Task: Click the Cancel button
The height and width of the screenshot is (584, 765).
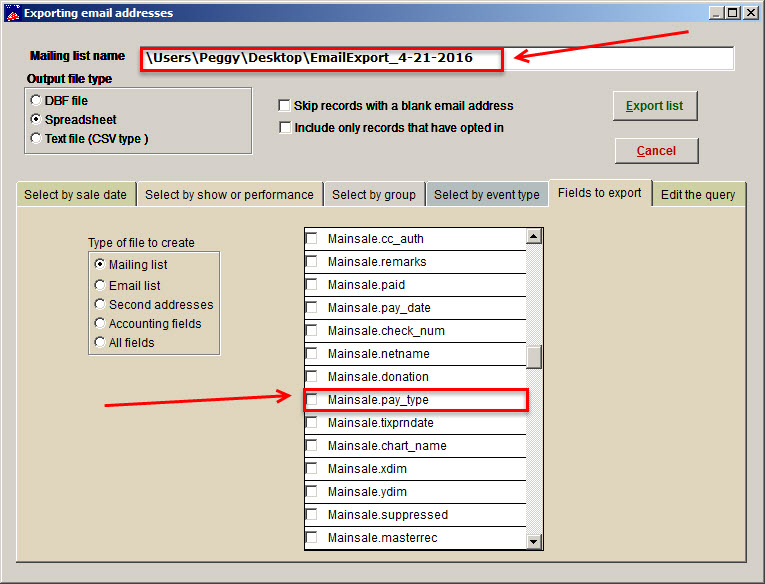Action: point(656,151)
